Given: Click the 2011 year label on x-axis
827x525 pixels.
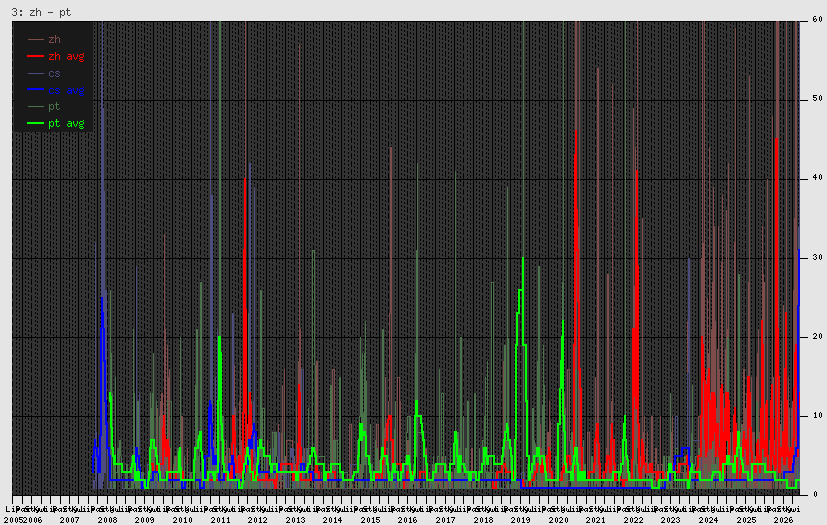Looking at the screenshot, I should 220,520.
